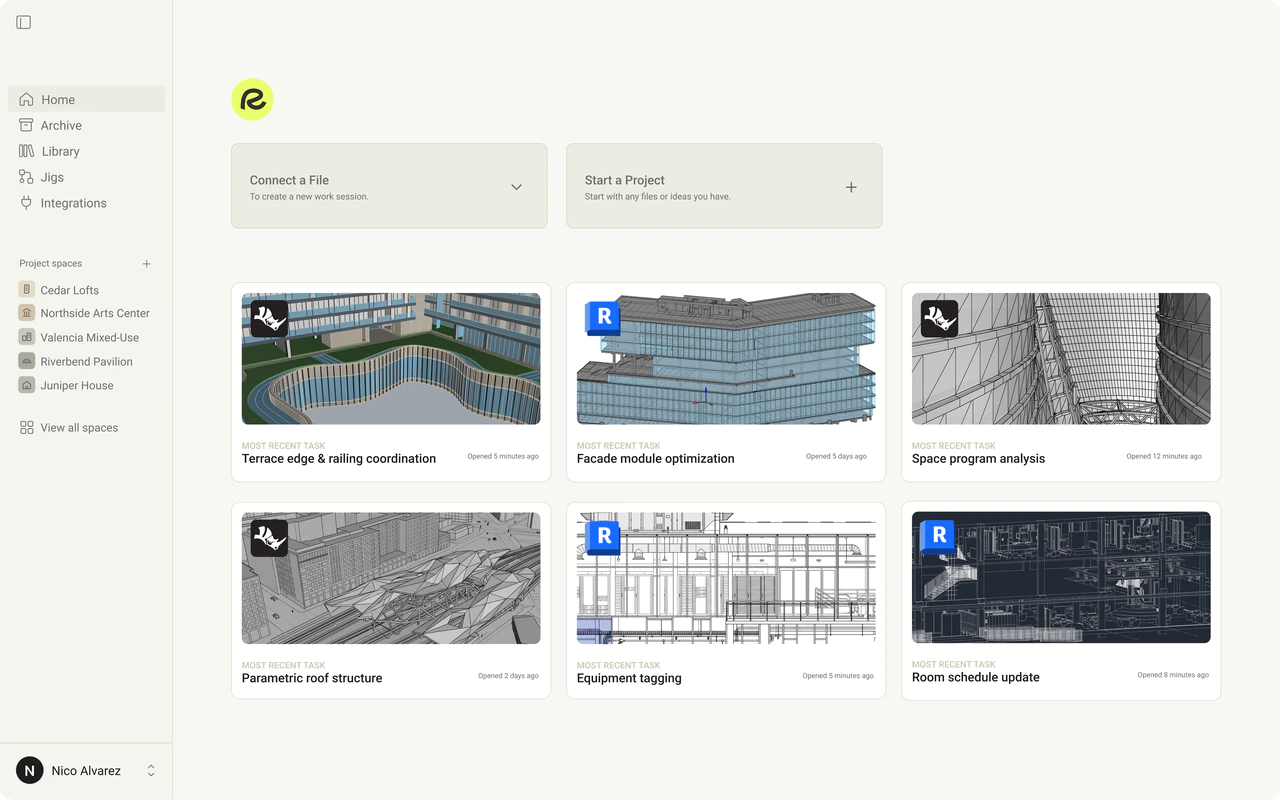Click the Integrations plug icon
Viewport: 1280px width, 800px height.
(26, 203)
